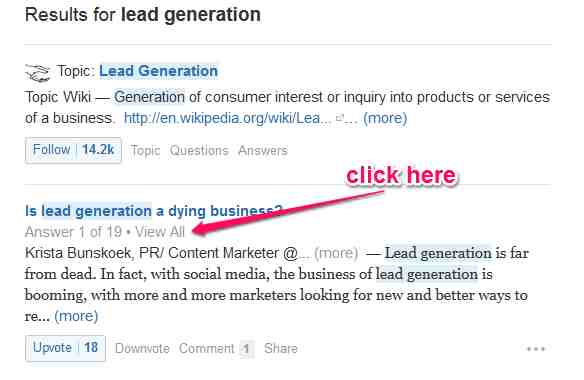Screen dimensions: 584x380
Task: Click View All answers link
Action: 160,232
